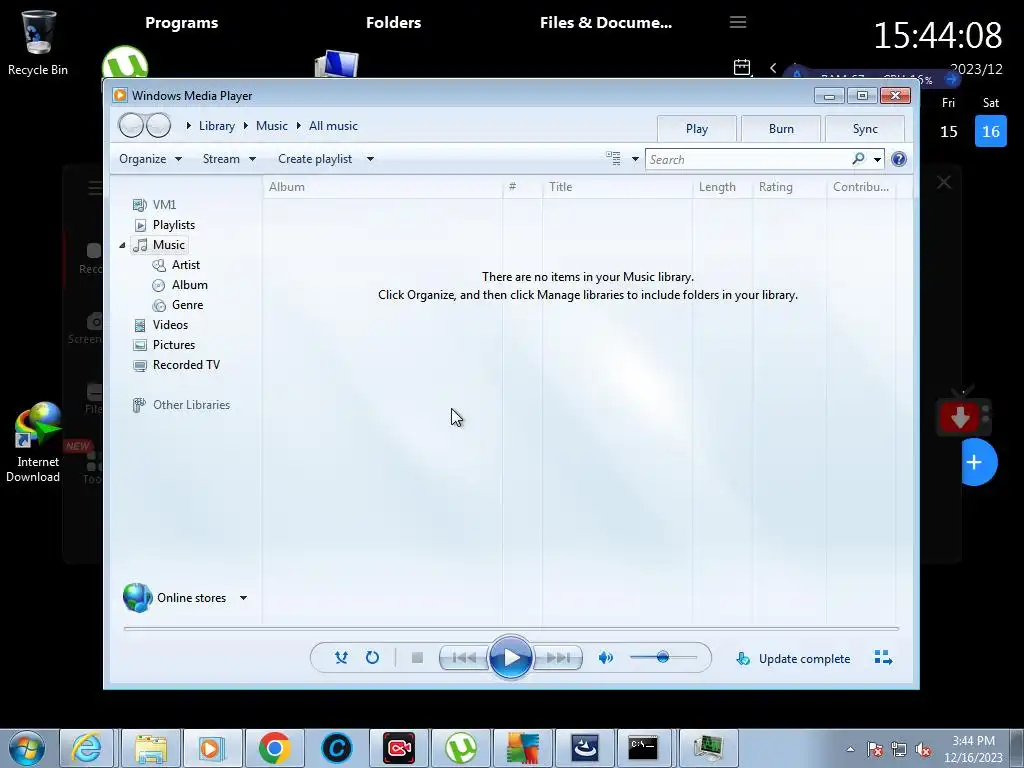Select Genre under Music
Screen dimensions: 1024x768
point(187,305)
